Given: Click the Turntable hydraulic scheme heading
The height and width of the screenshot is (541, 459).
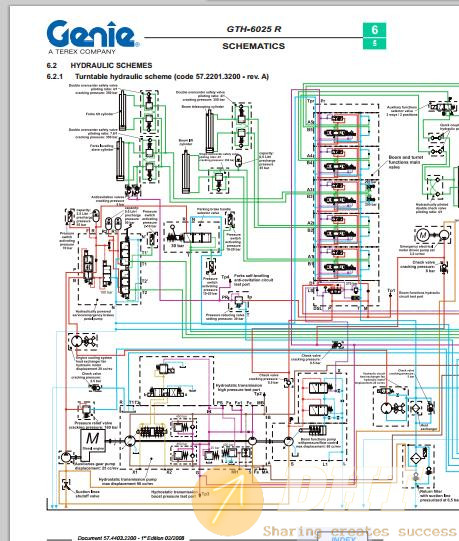Looking at the screenshot, I should click(x=172, y=76).
